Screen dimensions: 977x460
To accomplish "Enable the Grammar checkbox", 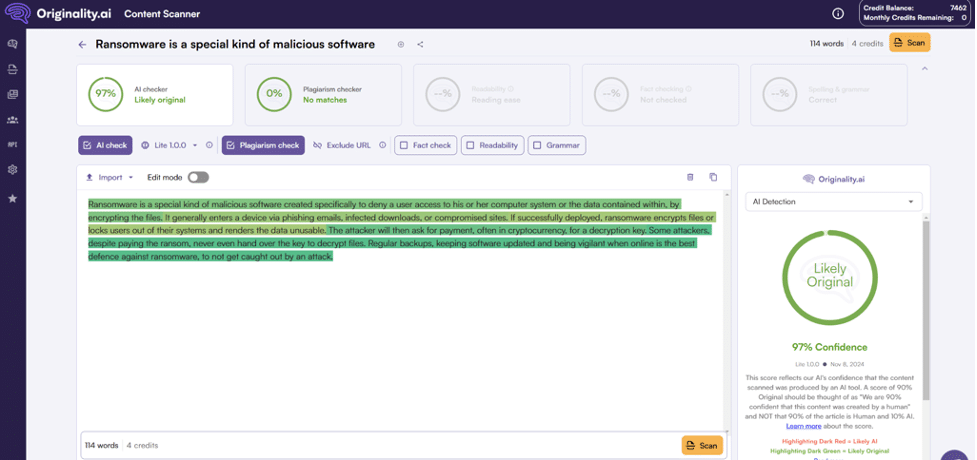I will click(537, 145).
